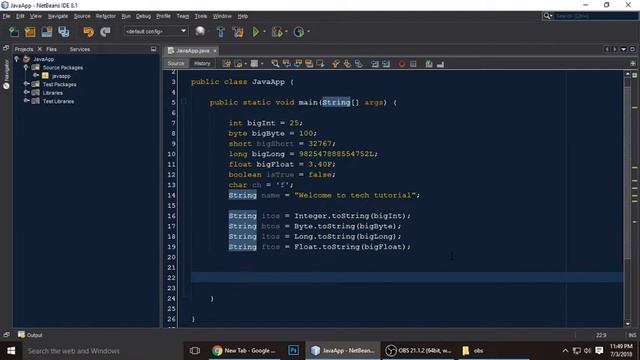This screenshot has width=640, height=360.
Task: Minimize the Projects window group
Action: [x=153, y=49]
